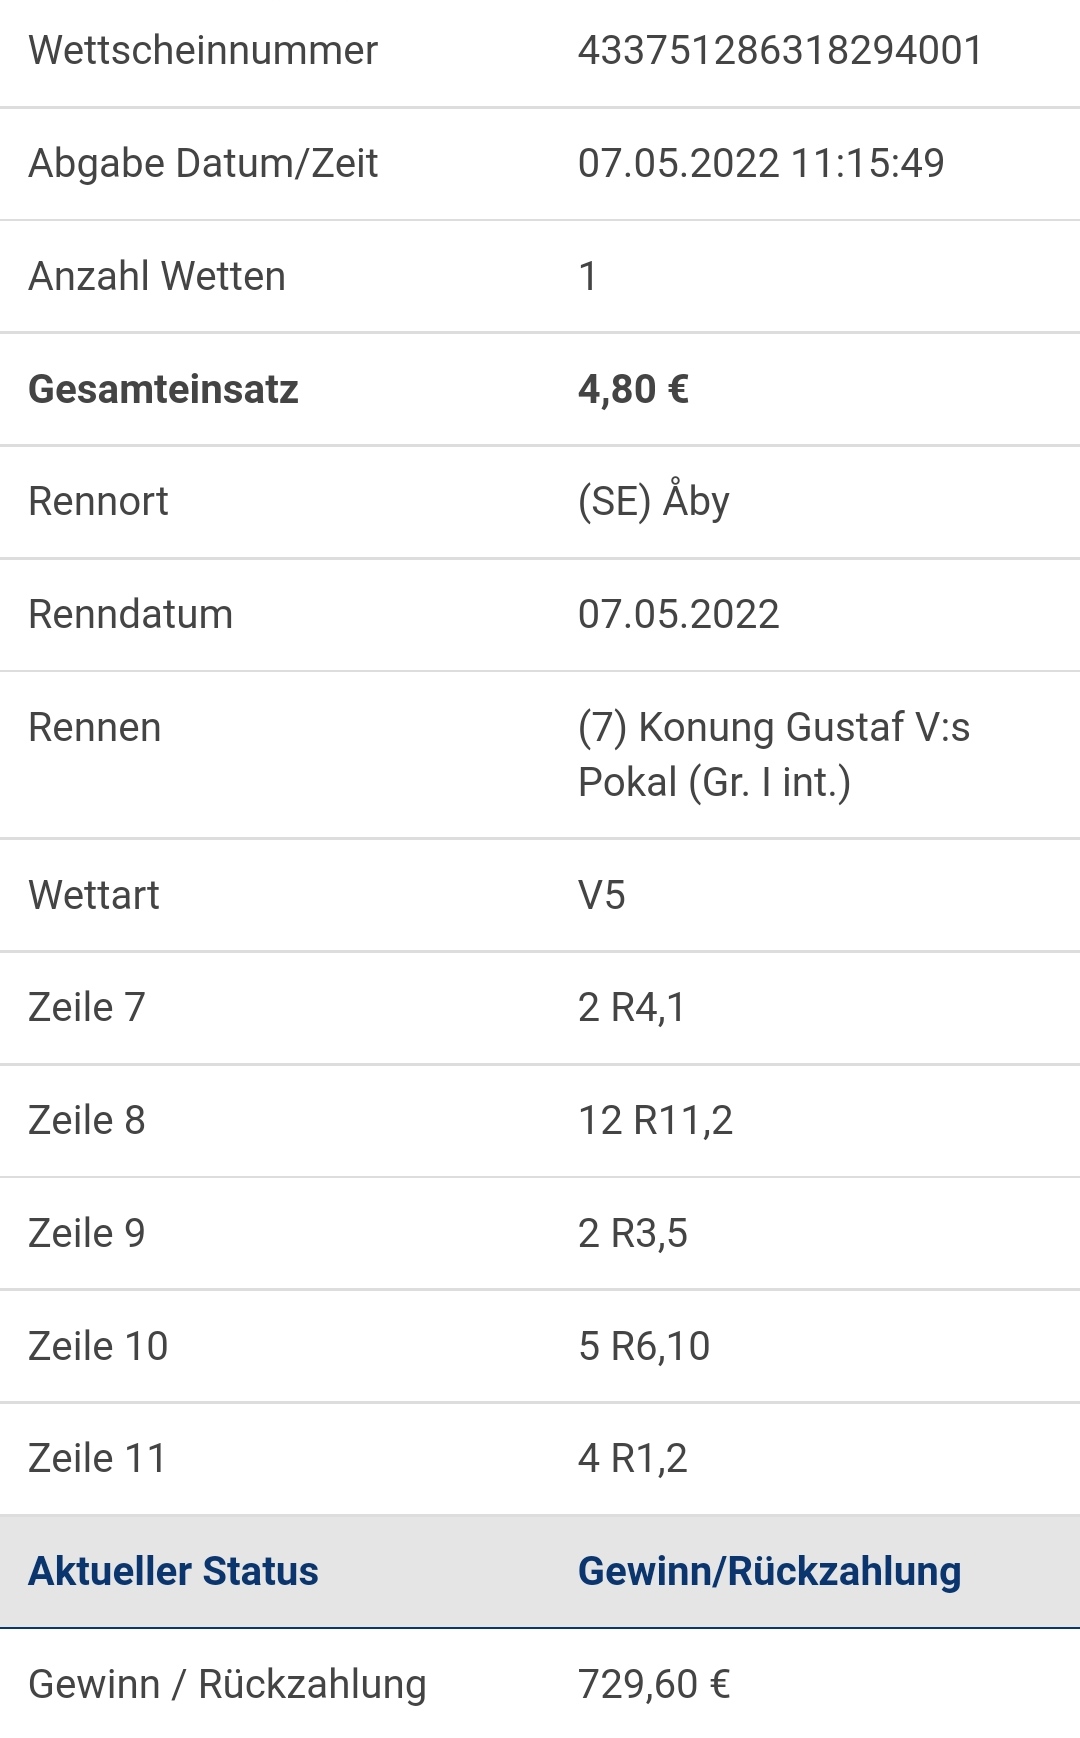Screen dimensions: 1080x1738
Task: Click the Zeile 7 selection 2 R4,1
Action: click(x=632, y=1007)
